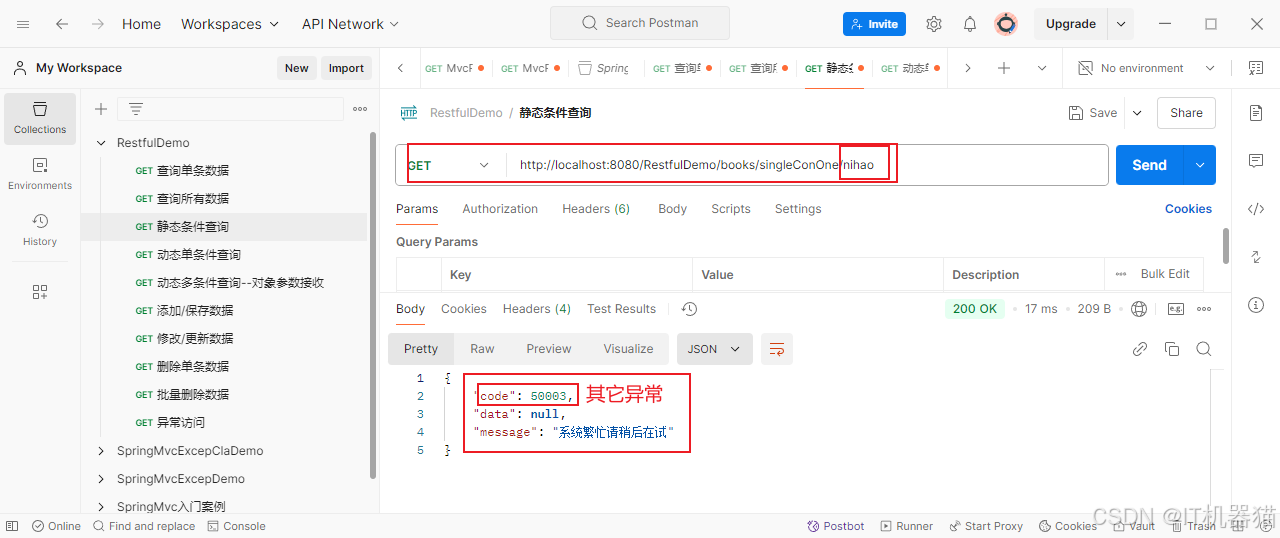1280x538 pixels.
Task: Open the Send options dropdown arrow
Action: [1200, 165]
